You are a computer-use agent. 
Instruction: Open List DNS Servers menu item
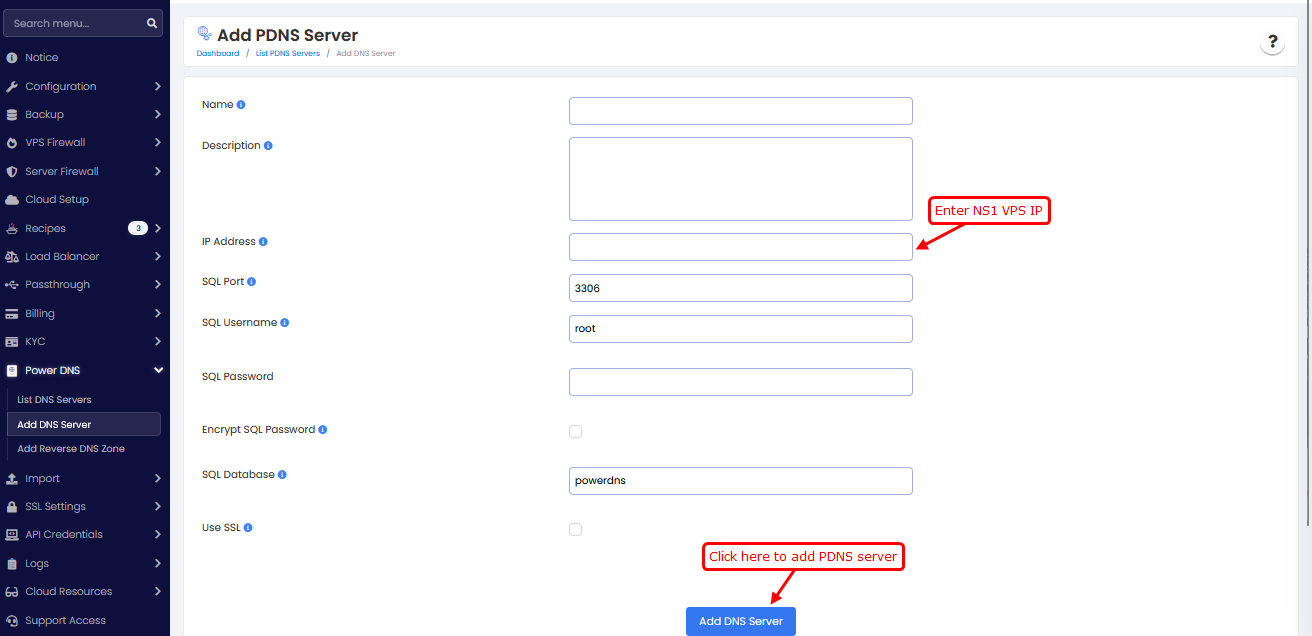54,400
